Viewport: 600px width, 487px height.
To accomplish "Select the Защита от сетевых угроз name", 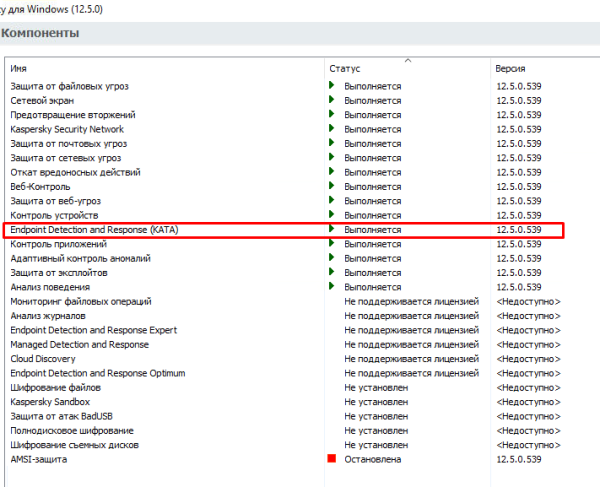I will [65, 158].
